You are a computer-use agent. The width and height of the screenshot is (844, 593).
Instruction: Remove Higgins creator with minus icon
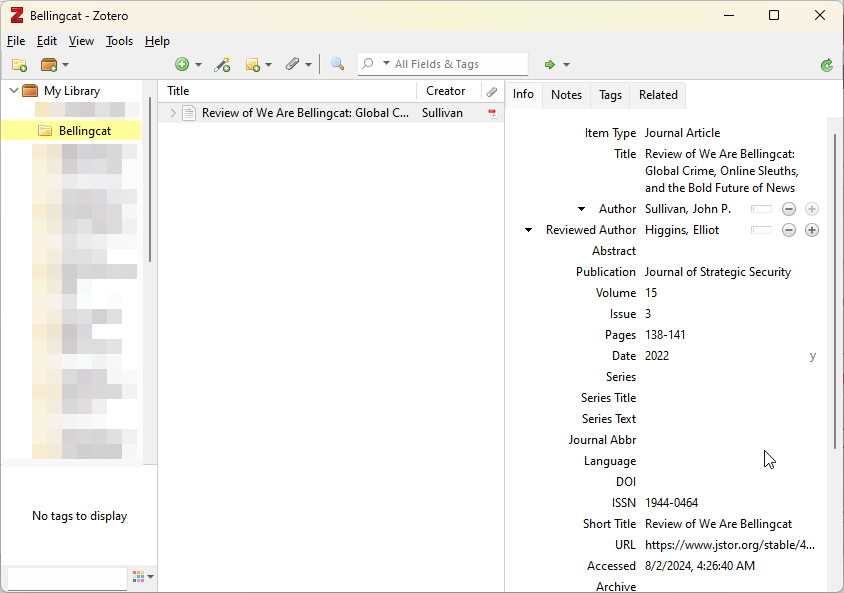point(789,230)
